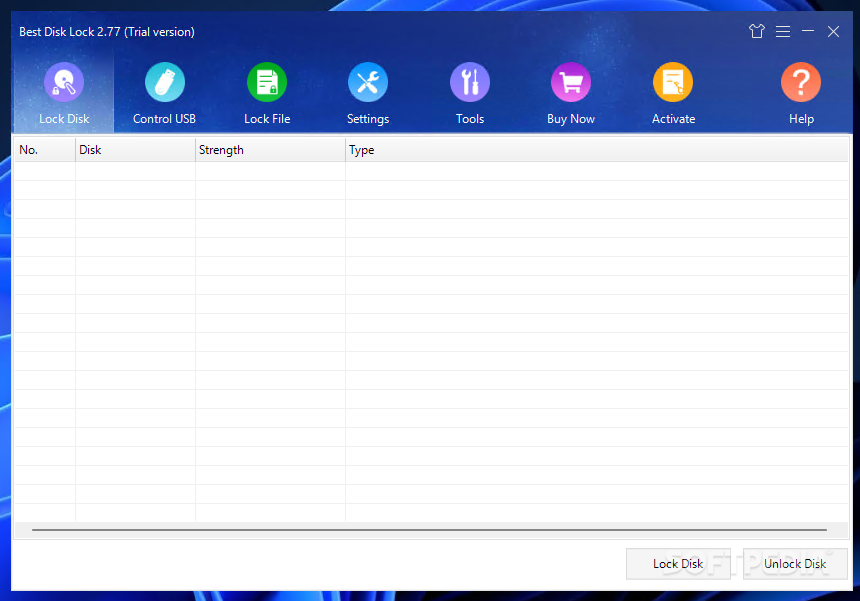This screenshot has width=860, height=601.
Task: Sort by the Type column header
Action: [x=597, y=150]
